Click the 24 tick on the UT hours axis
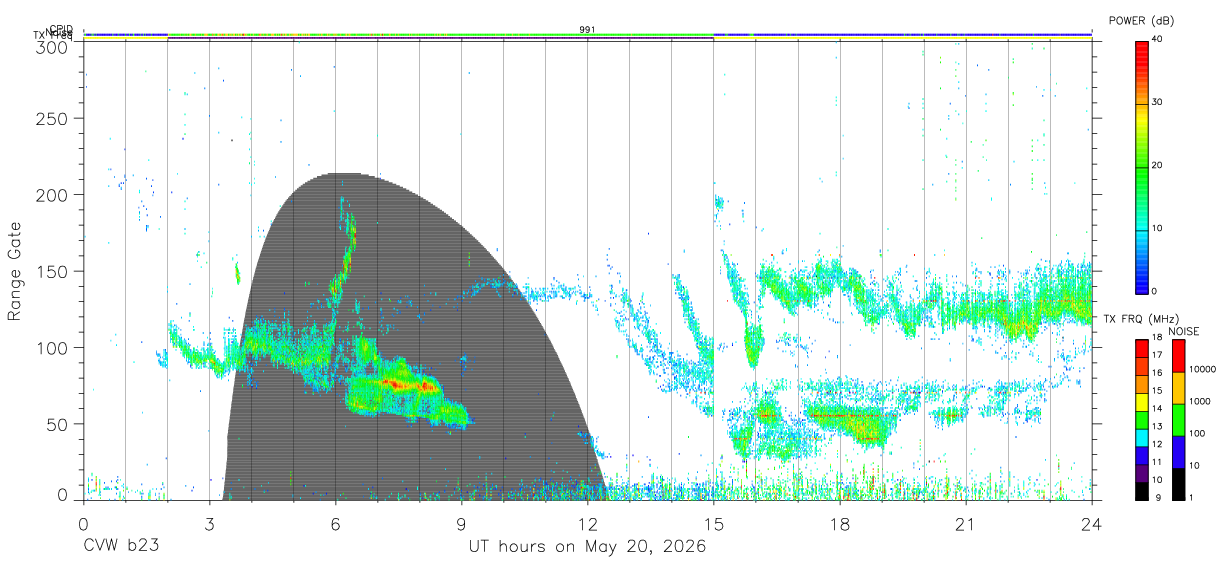 [x=1092, y=523]
